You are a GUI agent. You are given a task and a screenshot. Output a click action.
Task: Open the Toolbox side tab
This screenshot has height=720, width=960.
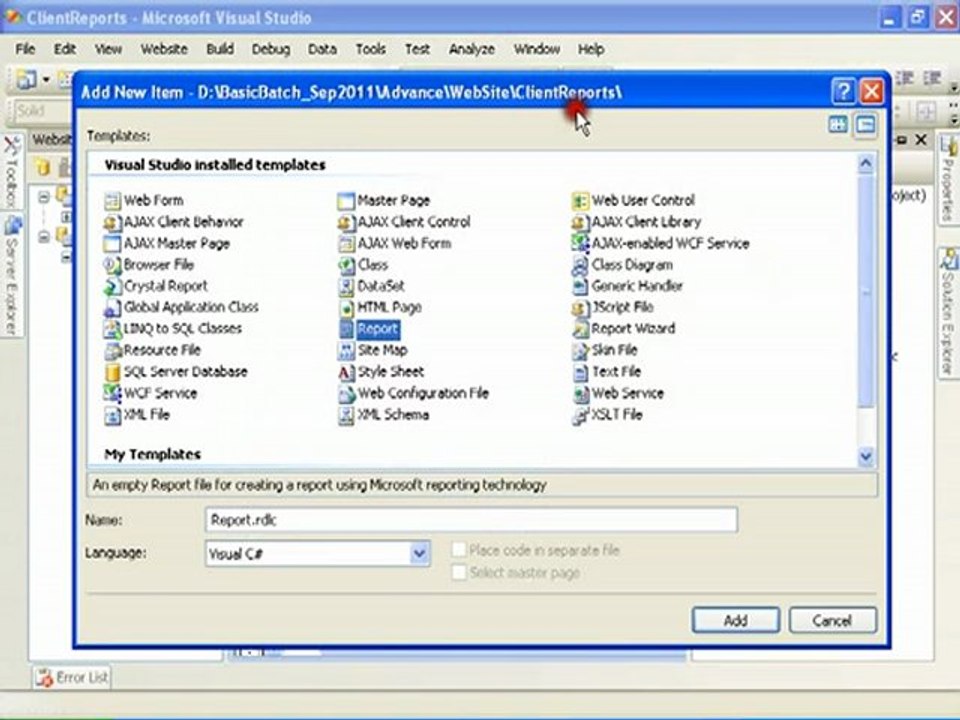point(12,171)
